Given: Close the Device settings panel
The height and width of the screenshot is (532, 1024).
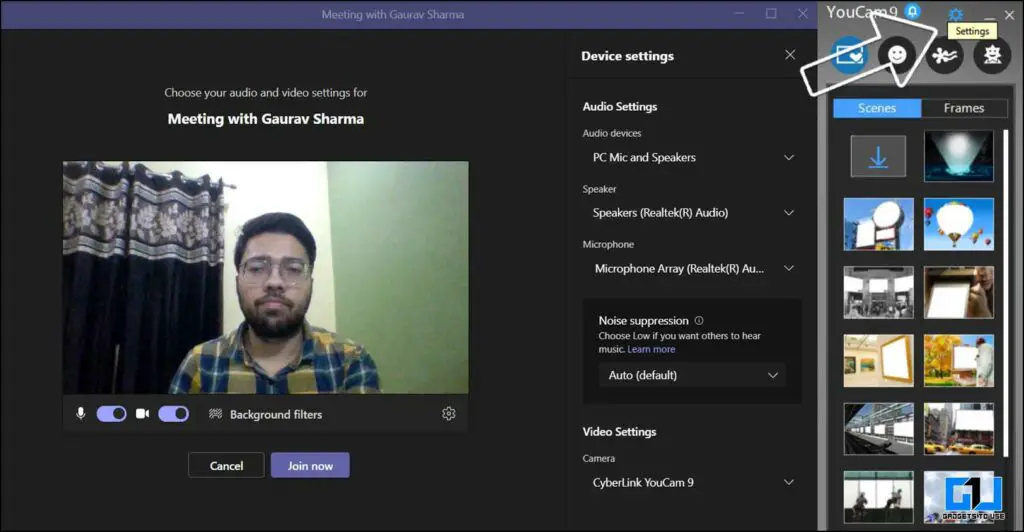Looking at the screenshot, I should 790,55.
